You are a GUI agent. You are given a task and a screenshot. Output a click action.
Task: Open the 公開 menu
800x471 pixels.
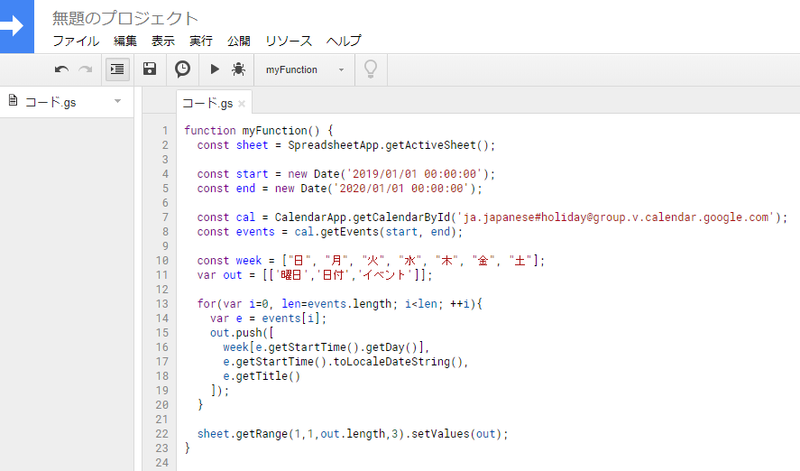[239, 41]
